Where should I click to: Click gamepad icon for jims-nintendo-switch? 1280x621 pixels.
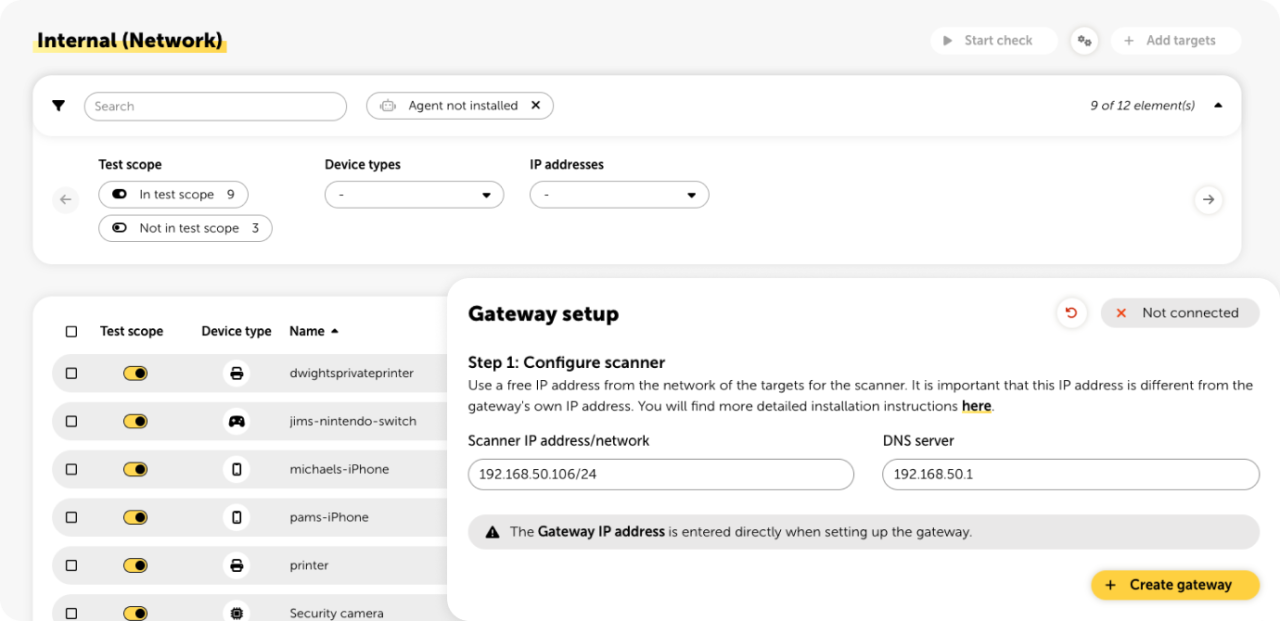tap(236, 421)
